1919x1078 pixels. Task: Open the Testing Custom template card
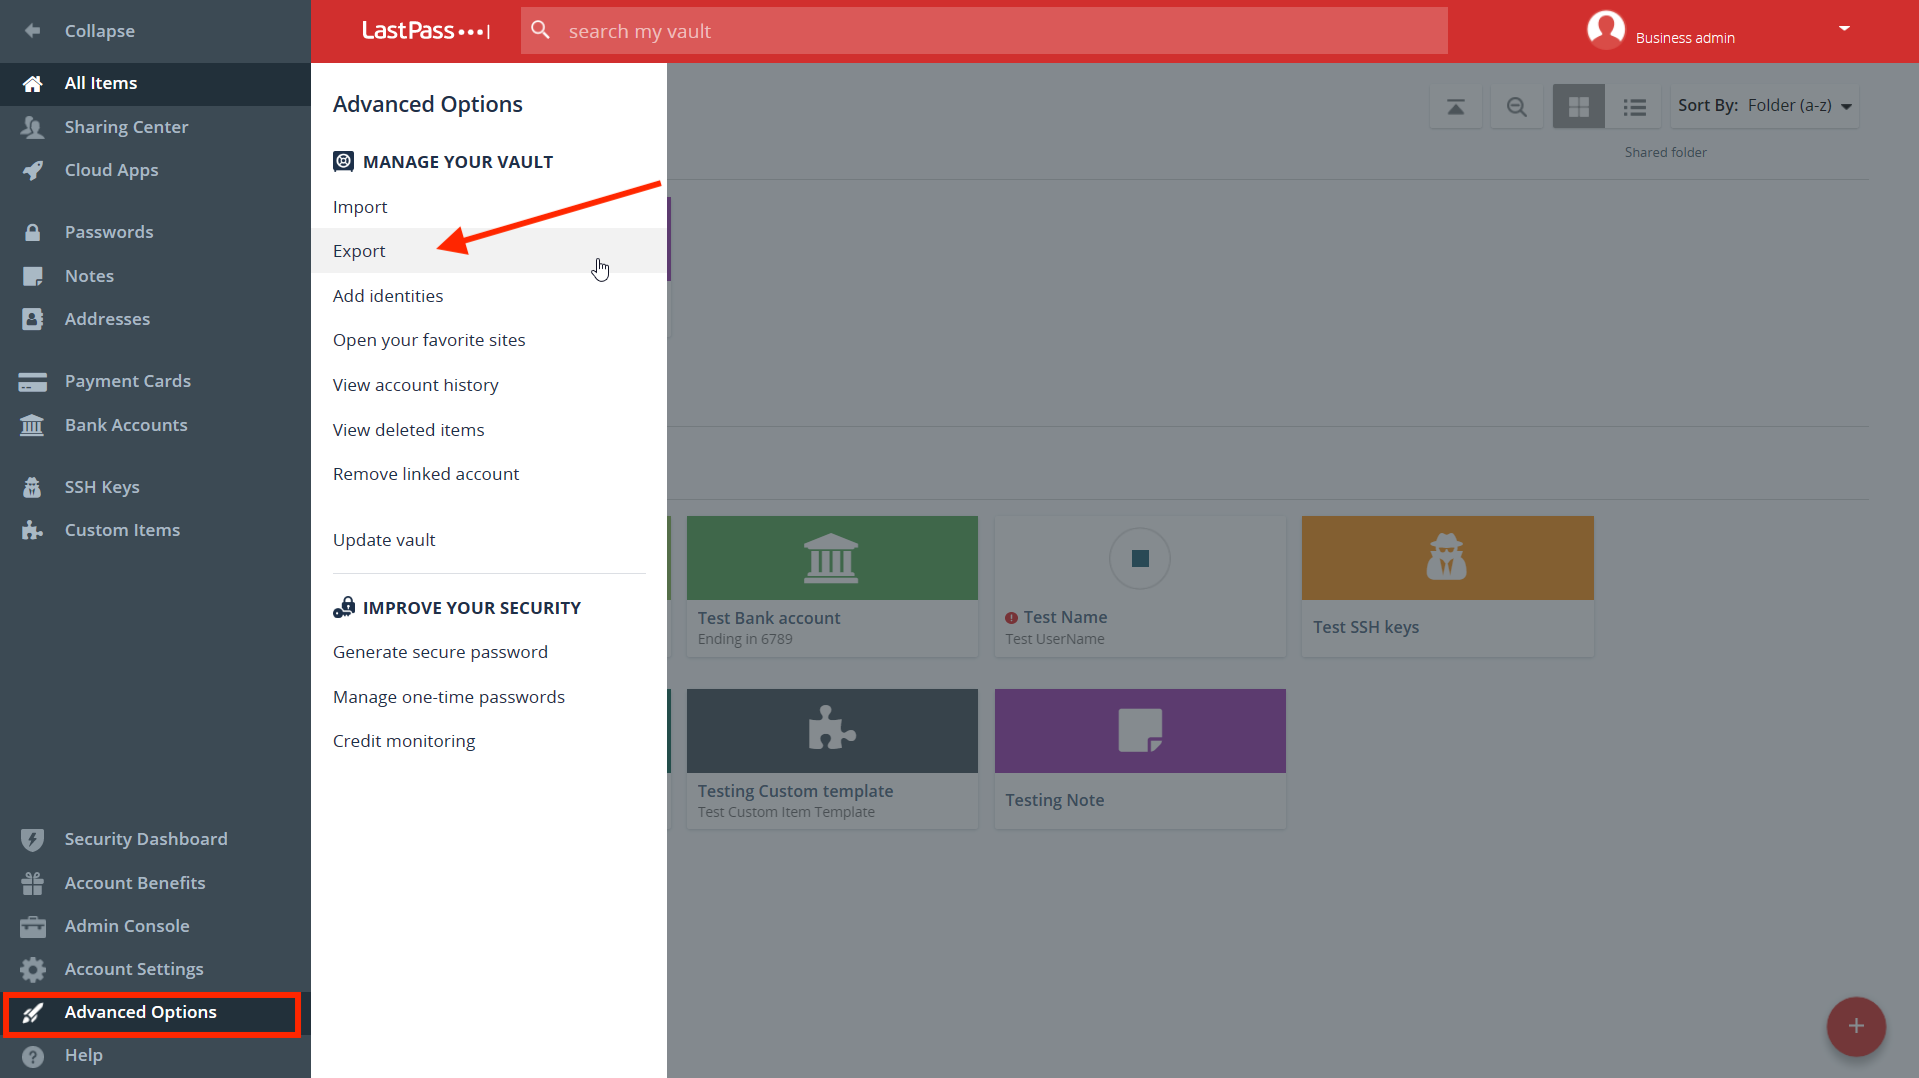coord(832,758)
